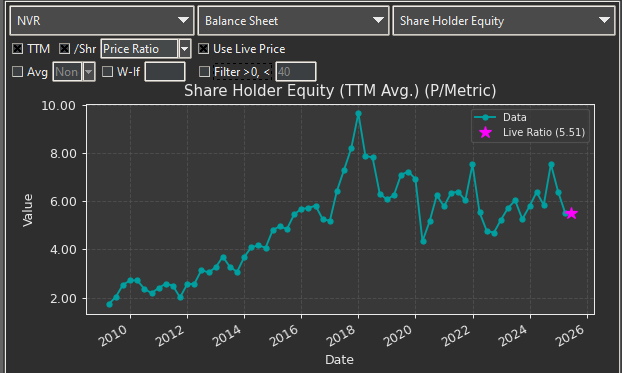
Task: Toggle the /Shr per-share checkbox
Action: click(x=64, y=49)
